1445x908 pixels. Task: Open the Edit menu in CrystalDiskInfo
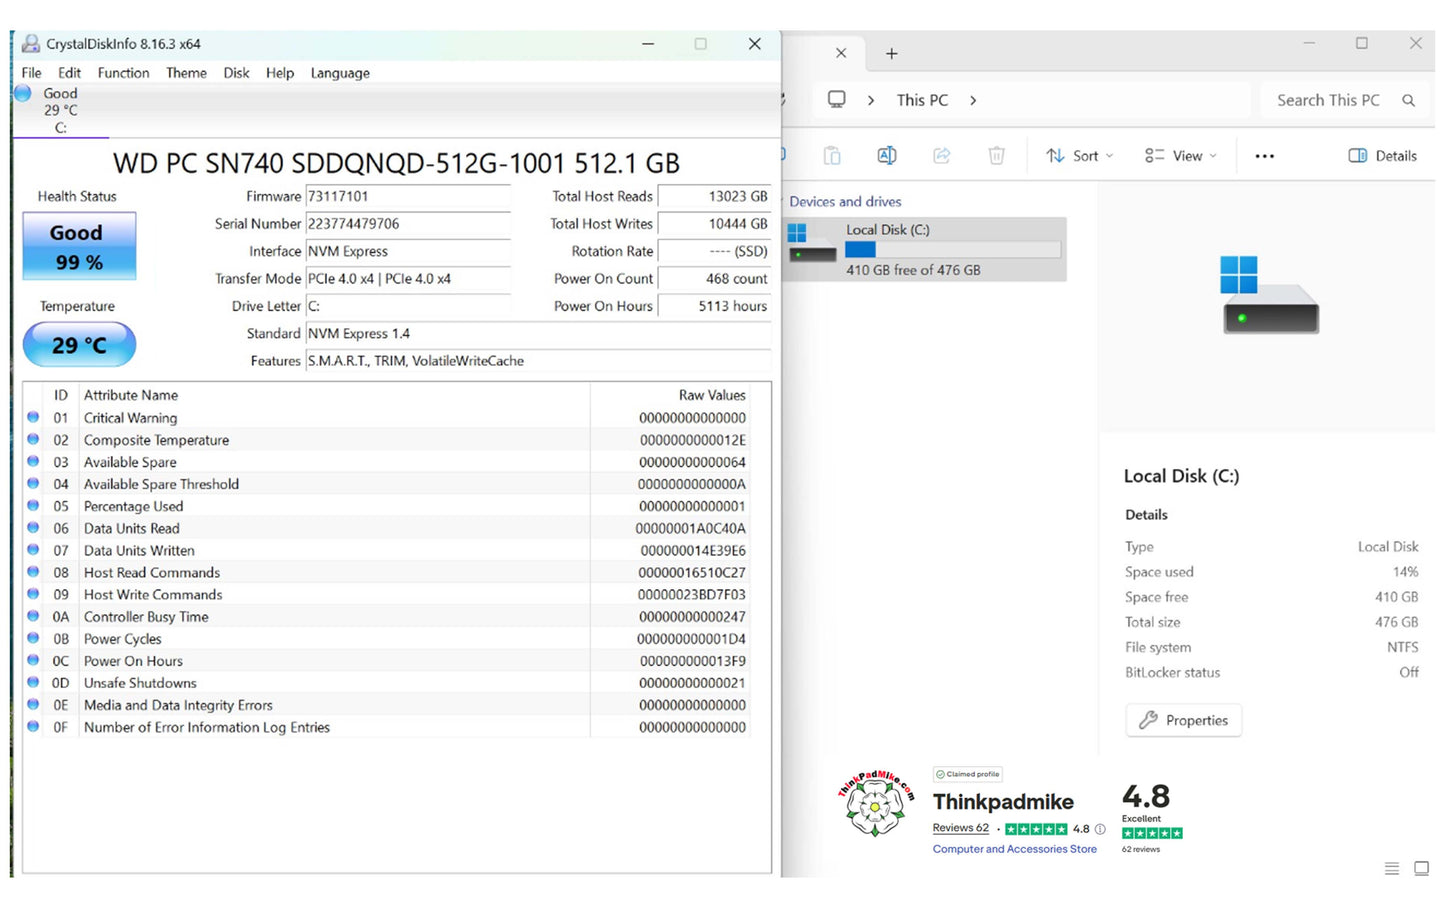click(x=69, y=73)
